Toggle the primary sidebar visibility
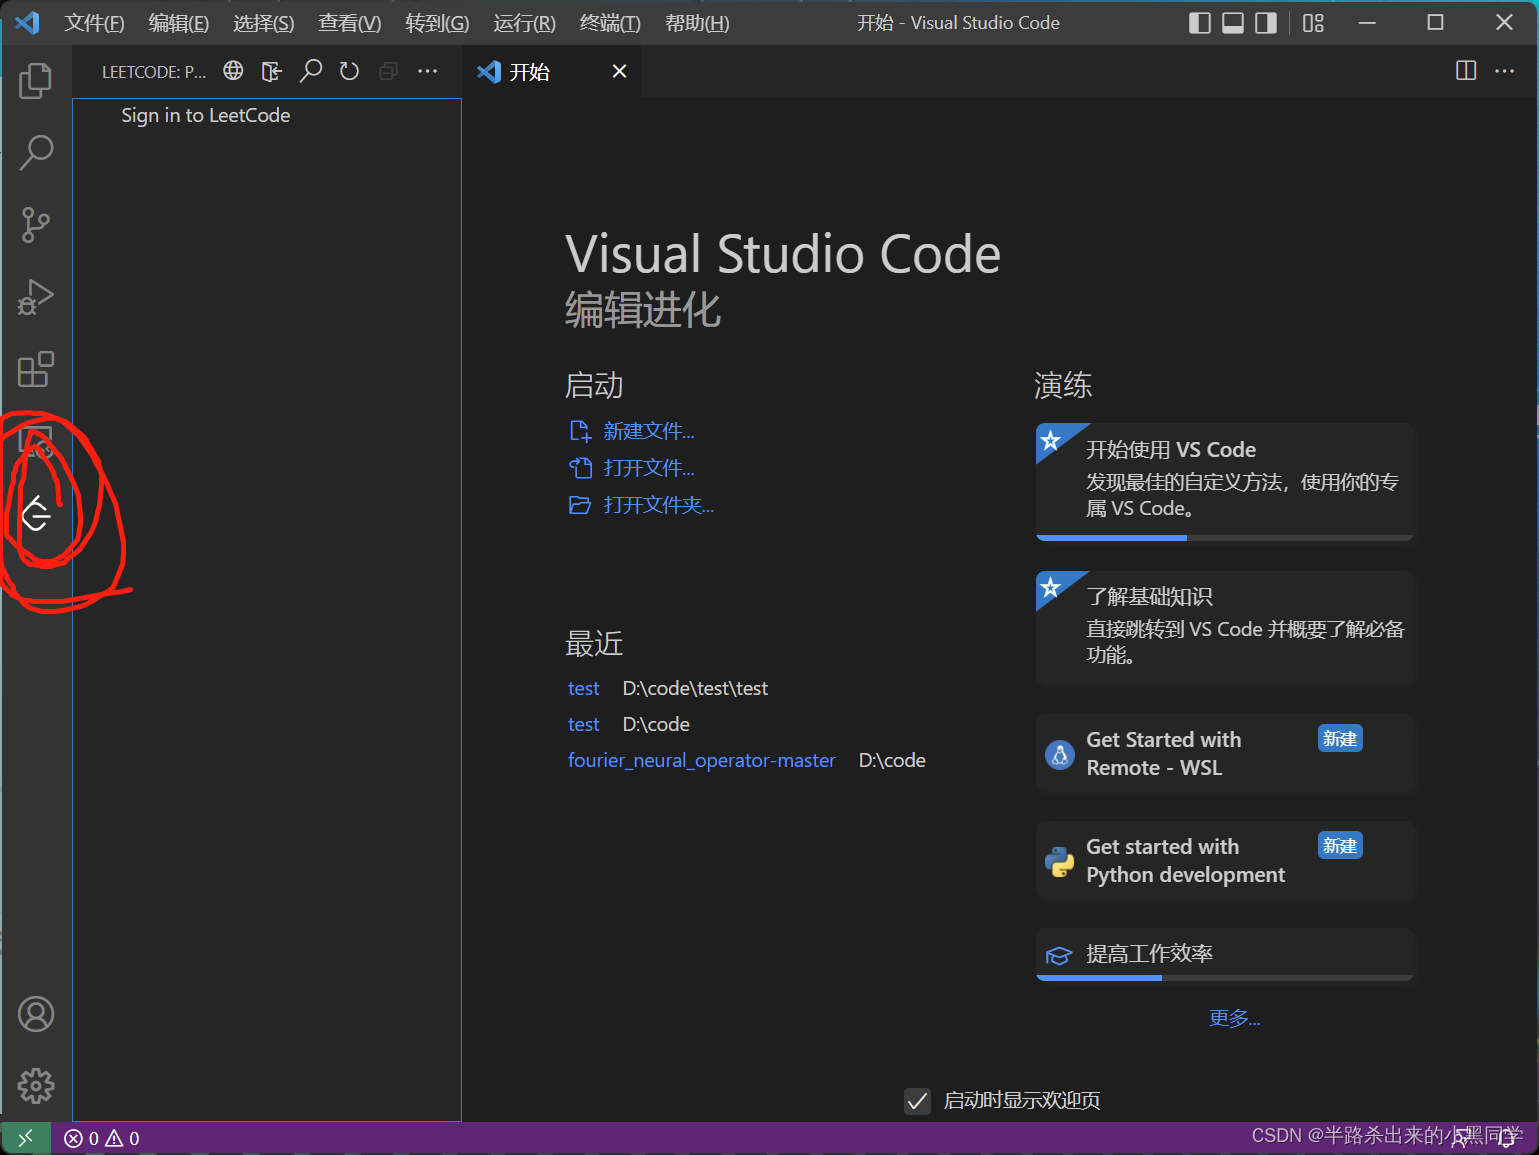Image resolution: width=1539 pixels, height=1155 pixels. coord(1200,22)
